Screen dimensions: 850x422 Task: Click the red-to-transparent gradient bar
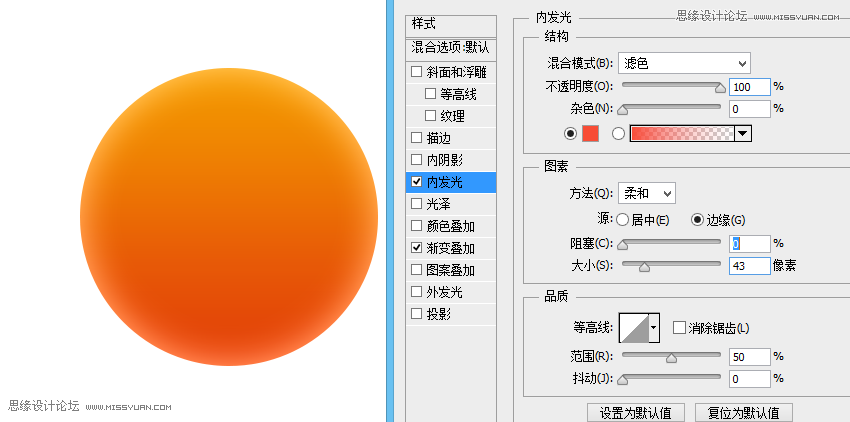682,133
